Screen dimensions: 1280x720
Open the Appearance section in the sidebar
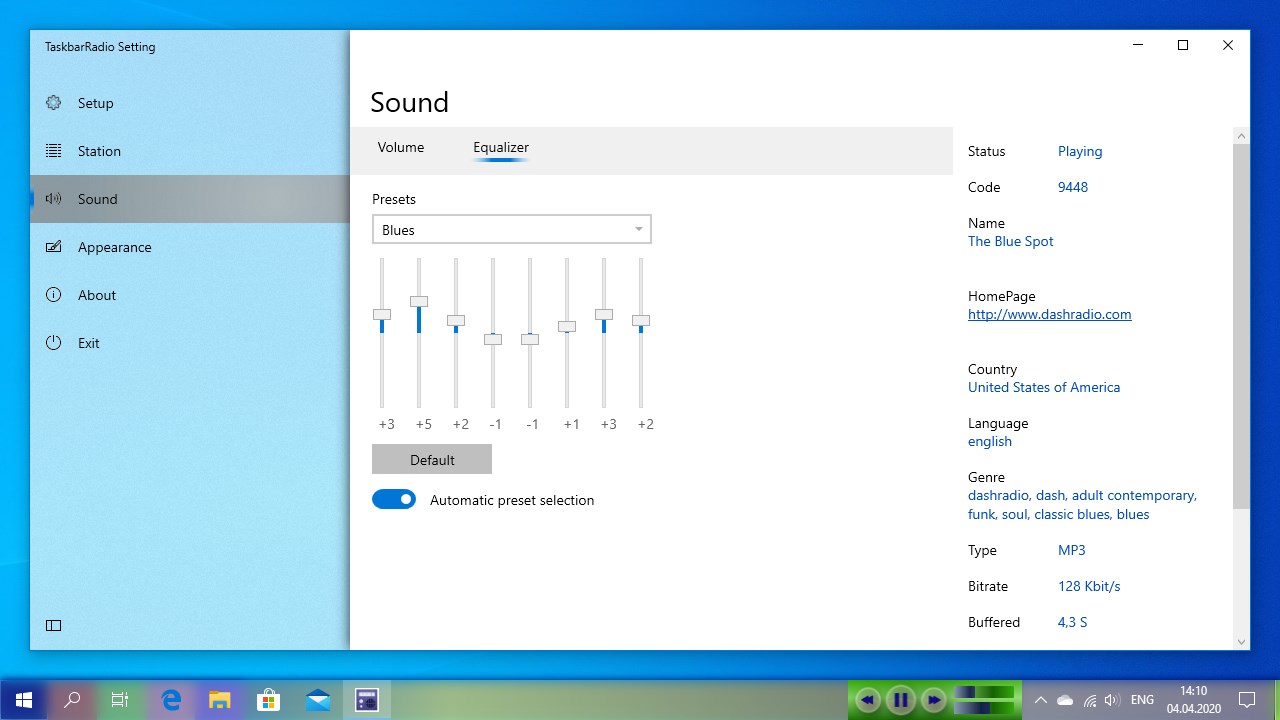coord(190,247)
